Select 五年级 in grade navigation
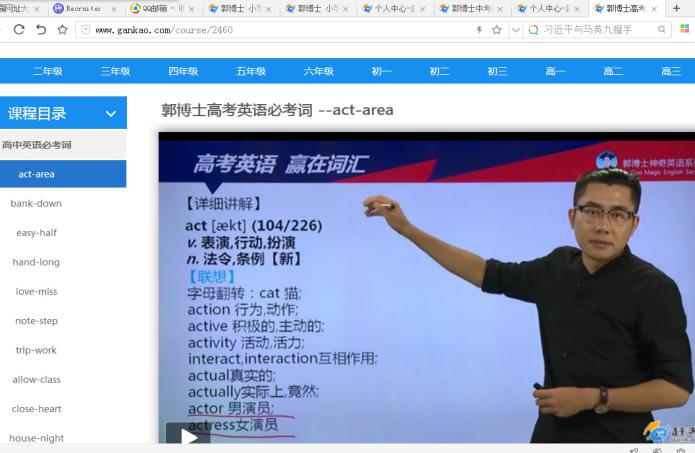The height and width of the screenshot is (453, 695). pos(251,71)
